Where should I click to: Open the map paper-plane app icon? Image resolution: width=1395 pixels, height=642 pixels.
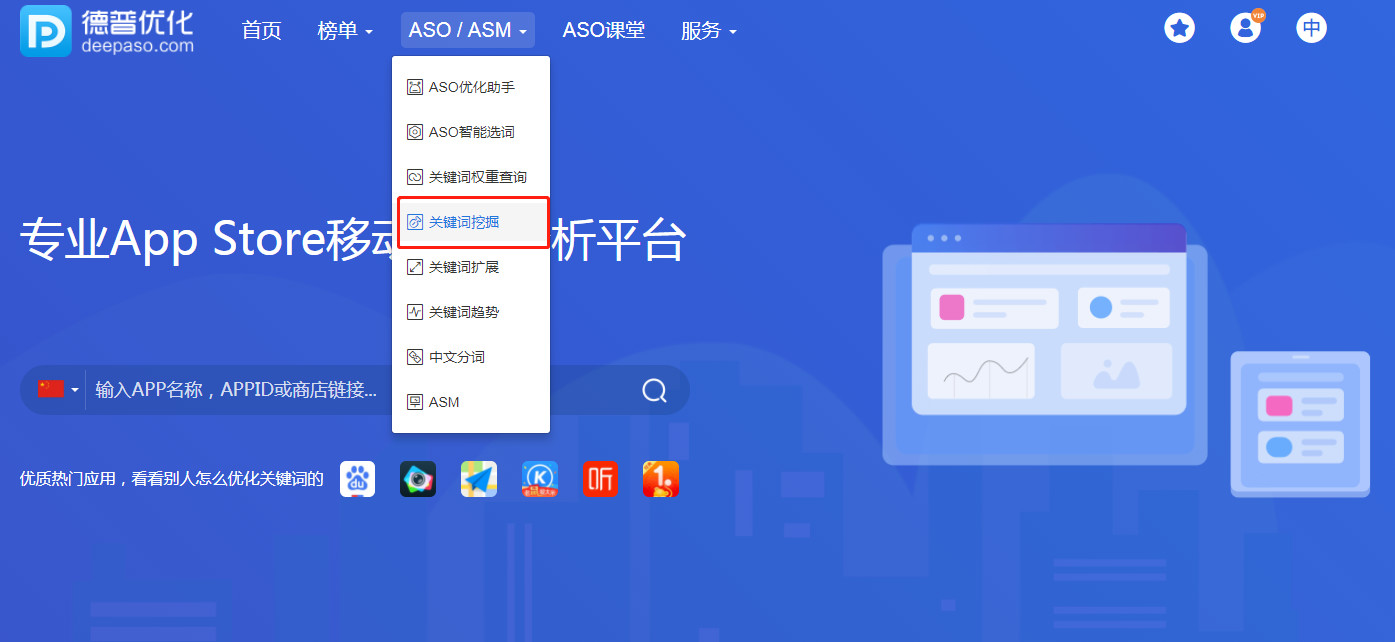[479, 479]
